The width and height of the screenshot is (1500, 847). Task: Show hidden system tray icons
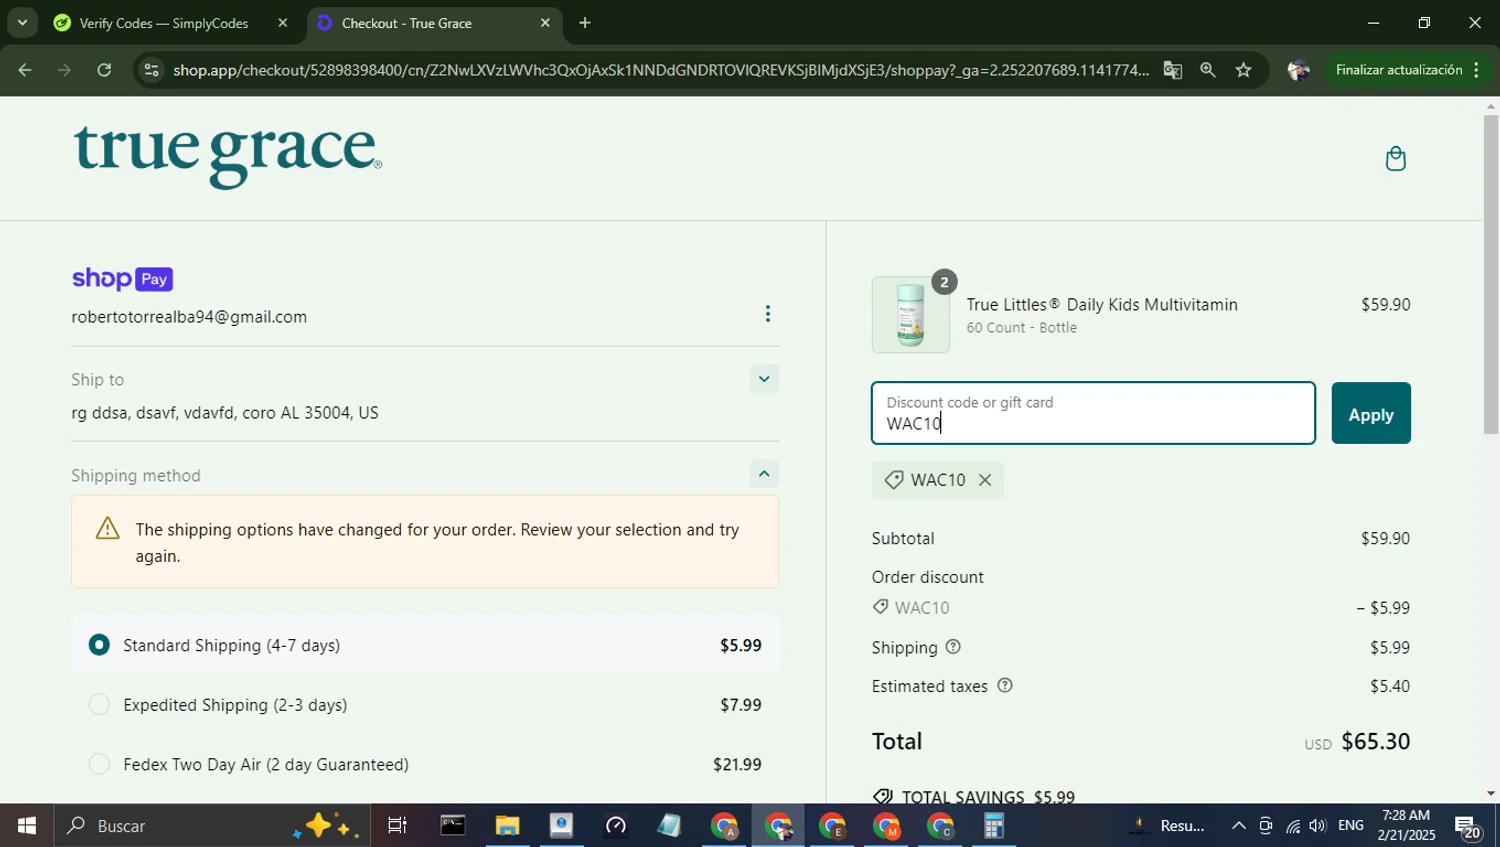click(1238, 826)
